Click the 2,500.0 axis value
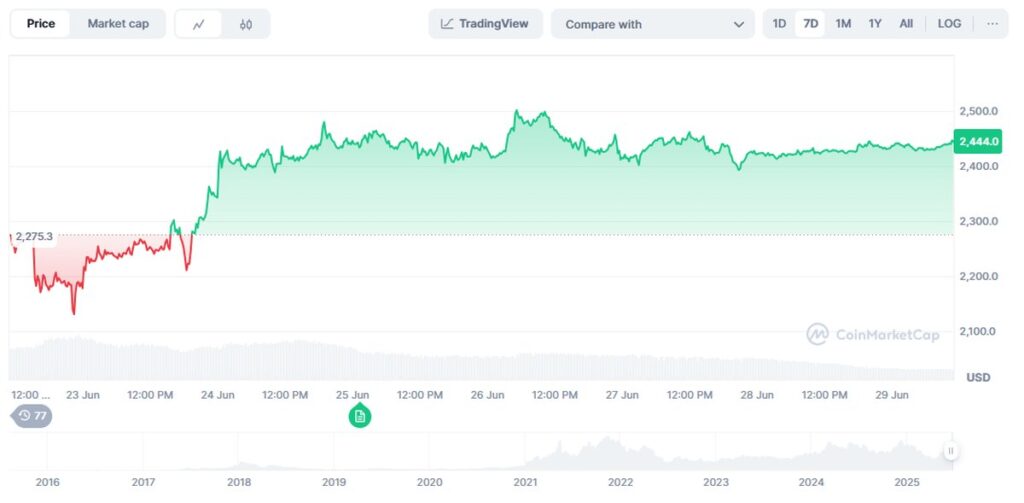1024x503 pixels. coord(978,111)
